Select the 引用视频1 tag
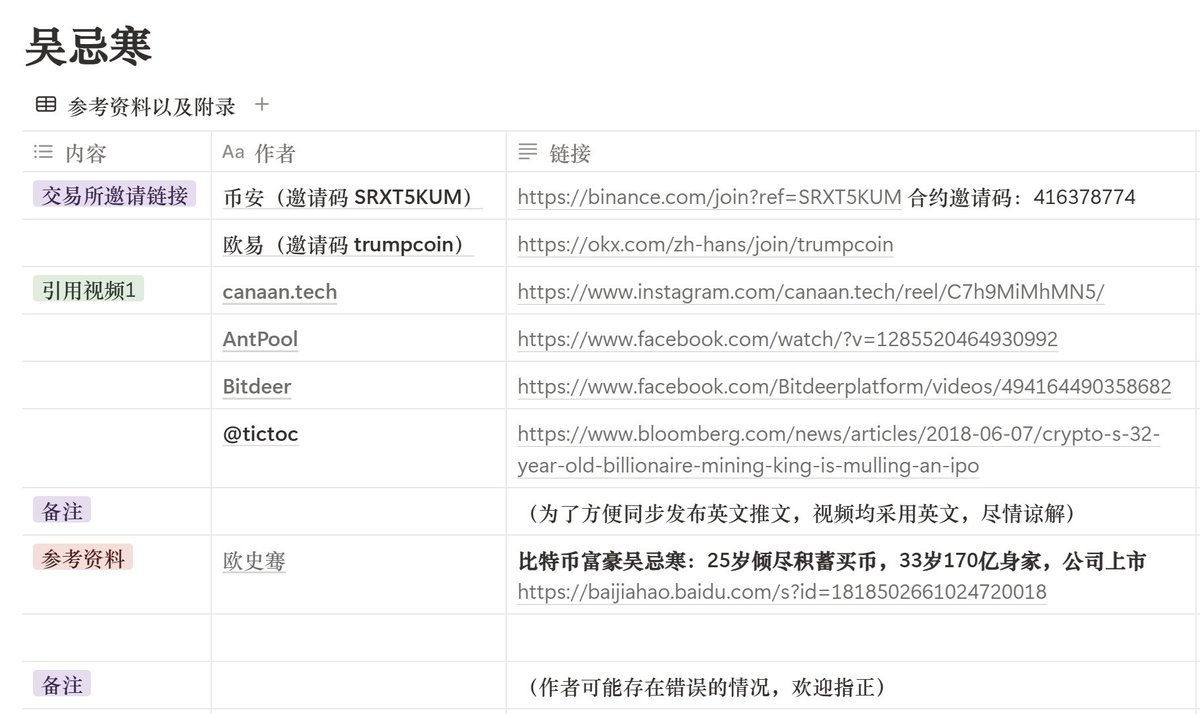The height and width of the screenshot is (714, 1200). pyautogui.click(x=89, y=290)
